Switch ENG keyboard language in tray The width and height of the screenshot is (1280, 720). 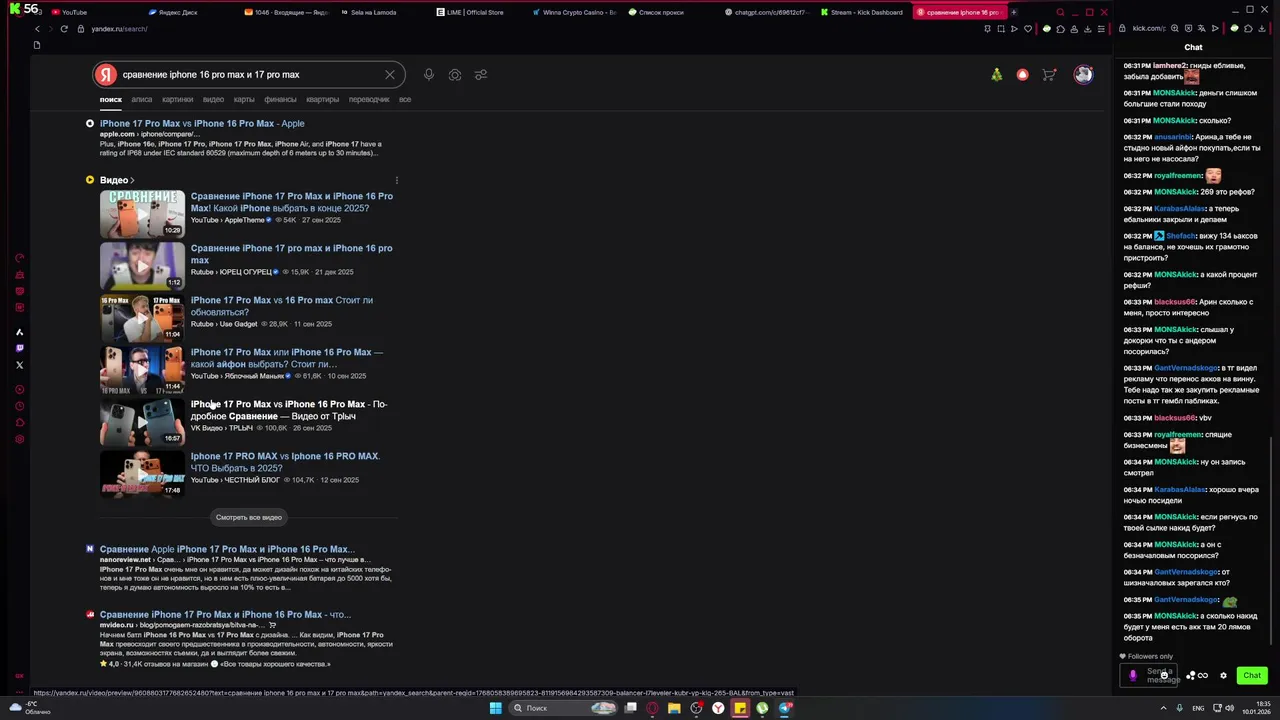click(1198, 708)
